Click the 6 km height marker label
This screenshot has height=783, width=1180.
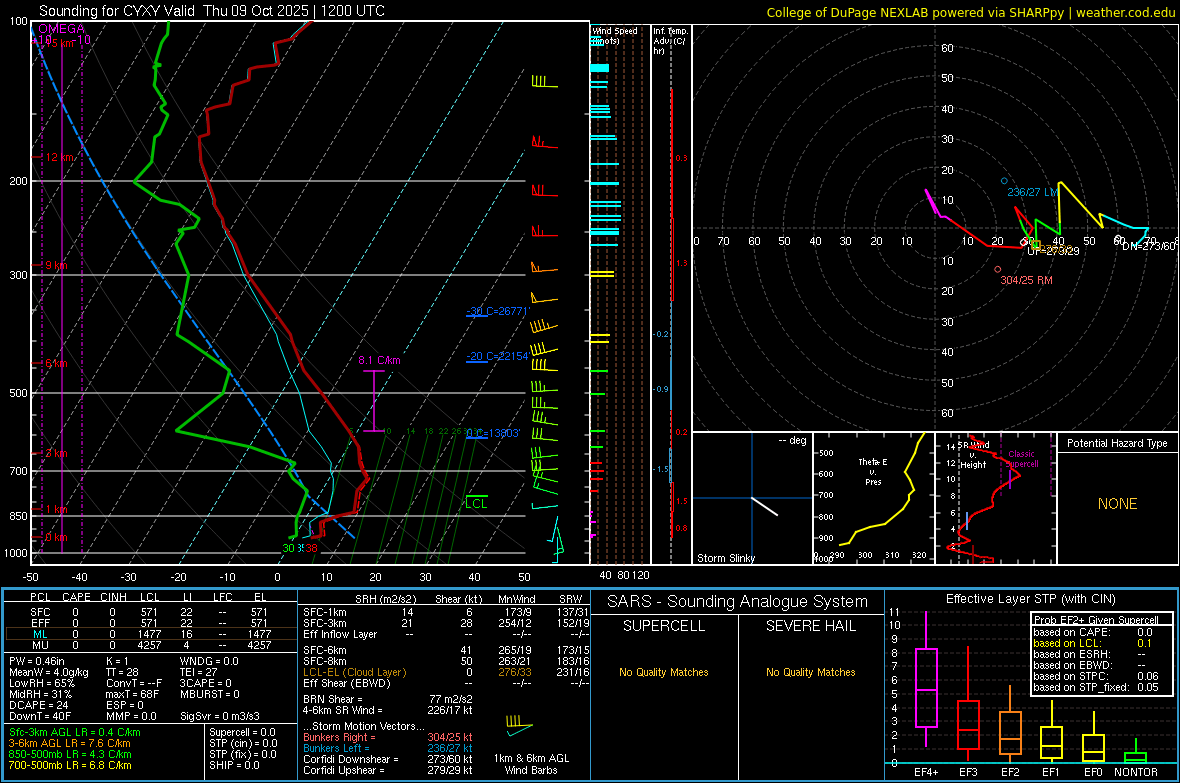56,364
